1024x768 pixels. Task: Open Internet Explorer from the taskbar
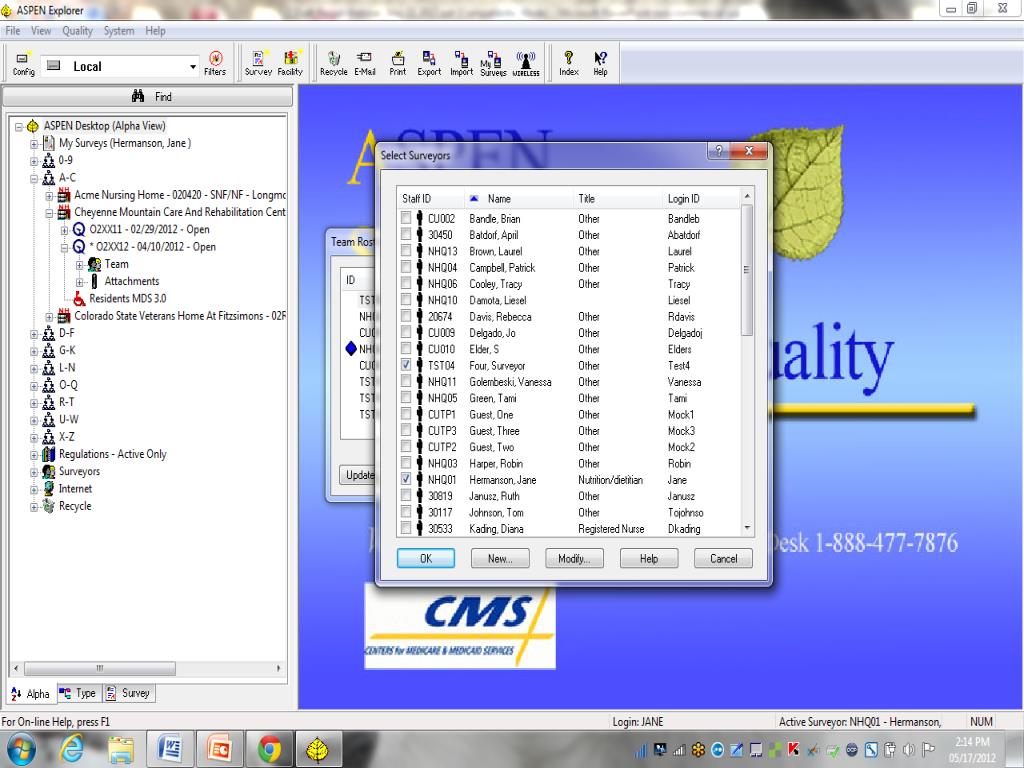coord(71,748)
